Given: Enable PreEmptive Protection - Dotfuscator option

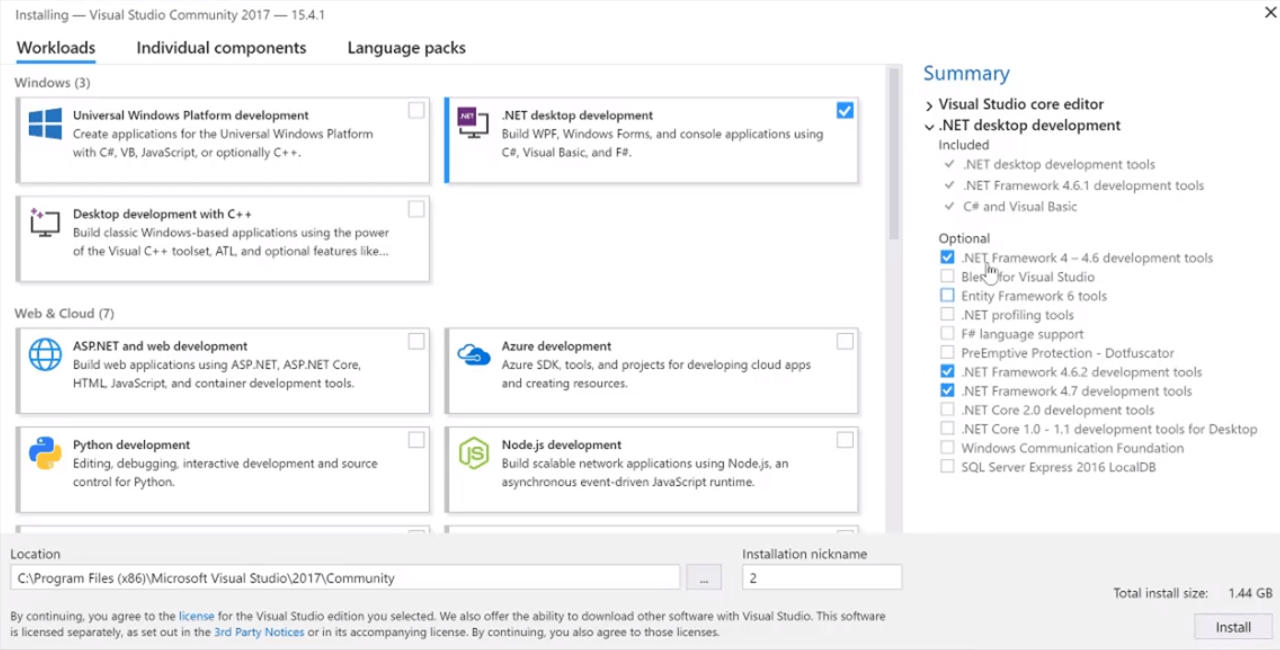Looking at the screenshot, I should click(x=947, y=352).
